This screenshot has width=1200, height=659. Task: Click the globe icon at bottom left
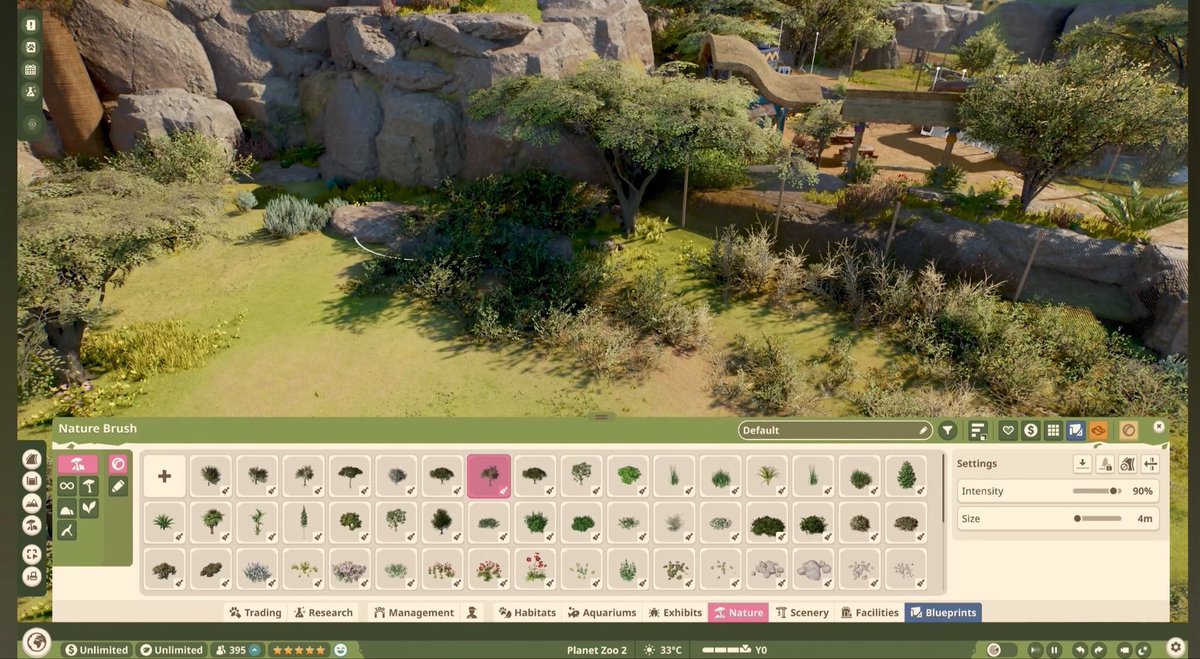38,643
